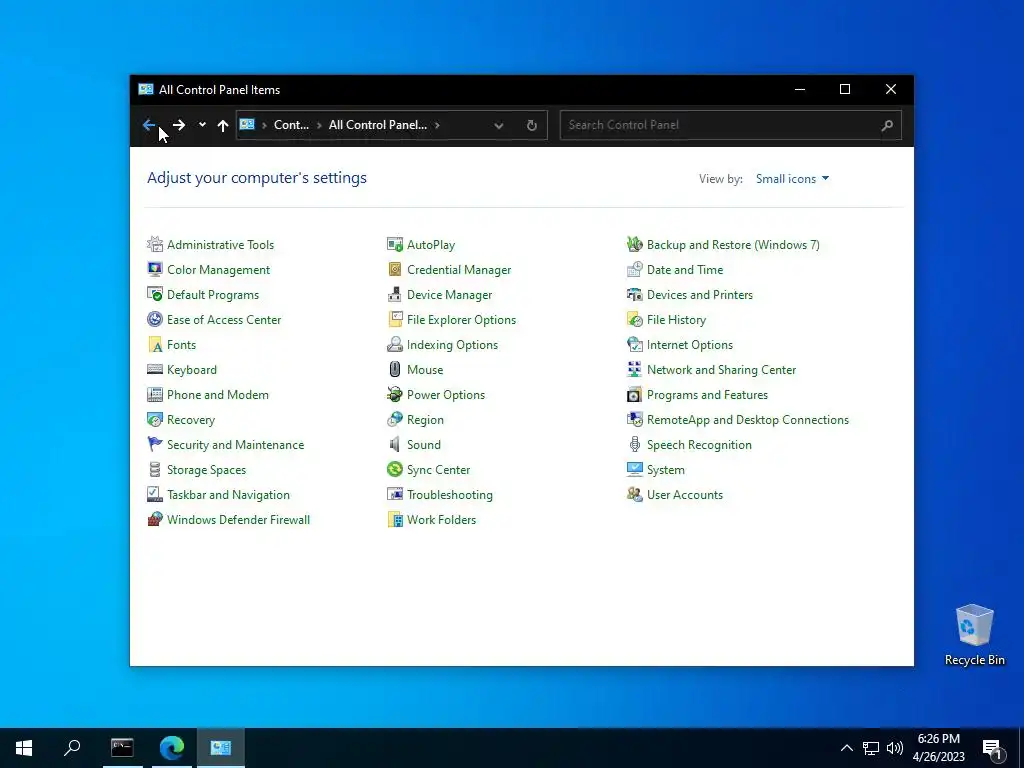
Task: Open volume control in system tray
Action: click(895, 748)
